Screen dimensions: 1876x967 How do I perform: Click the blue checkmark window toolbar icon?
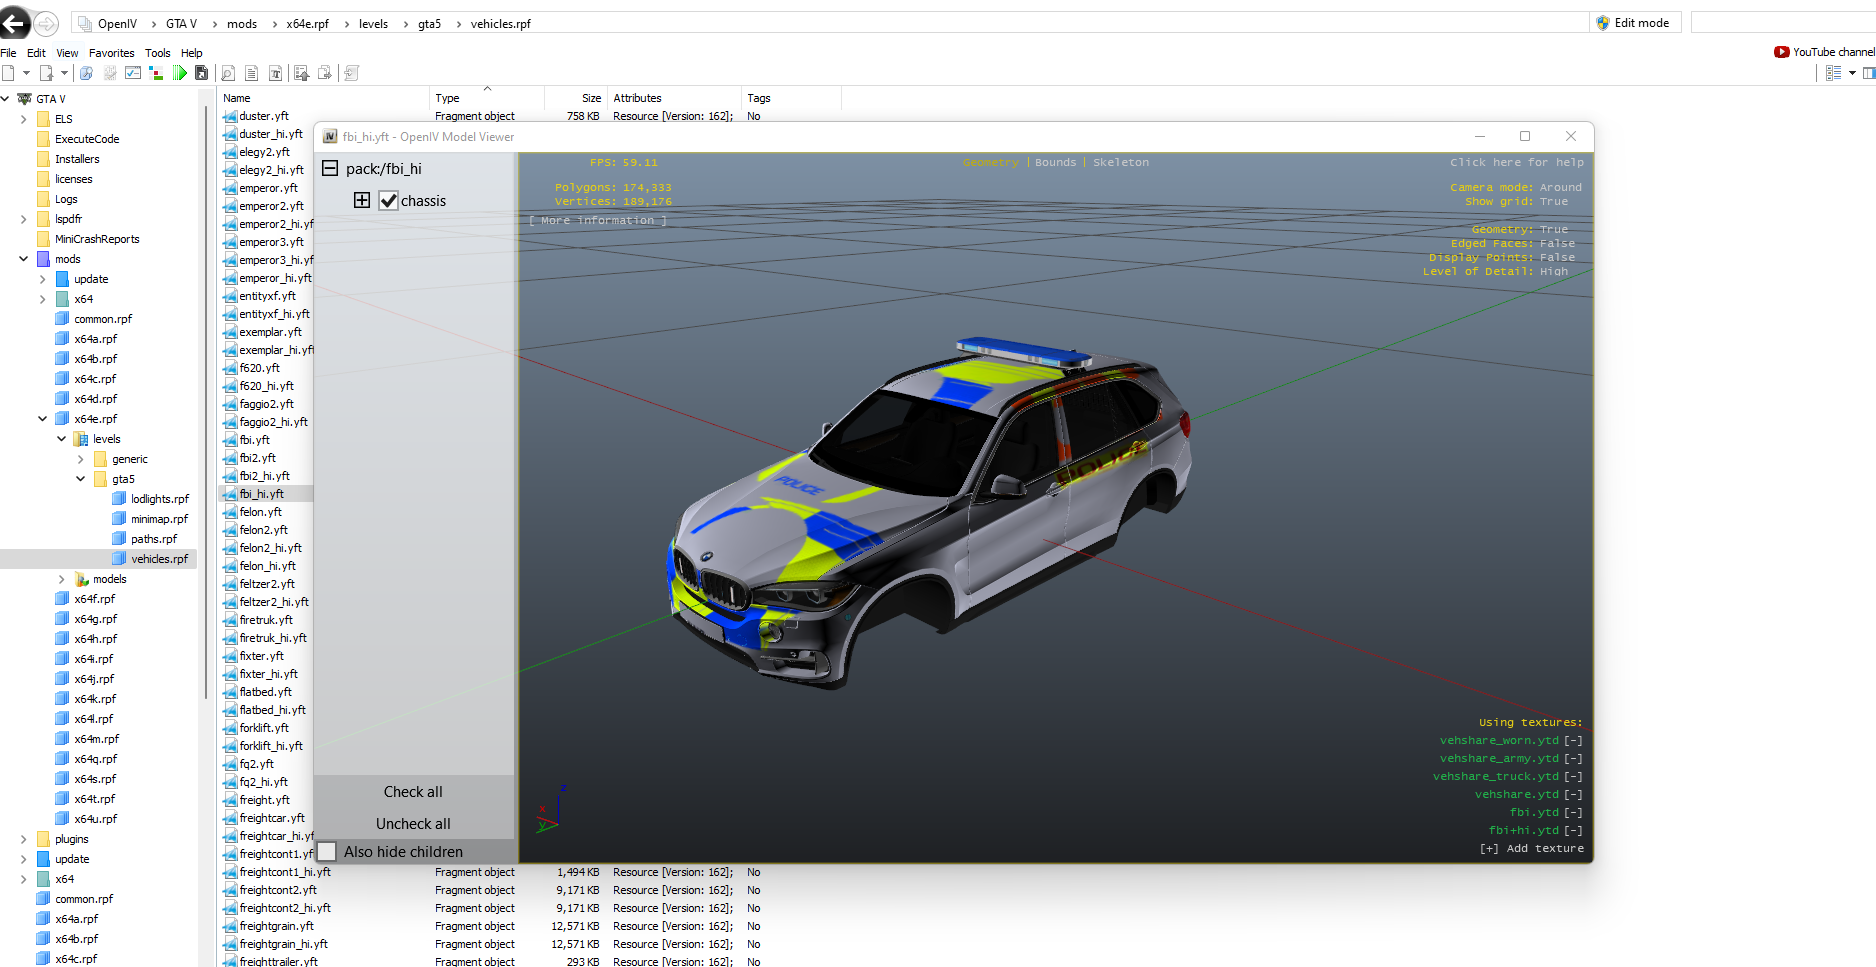click(x=133, y=73)
